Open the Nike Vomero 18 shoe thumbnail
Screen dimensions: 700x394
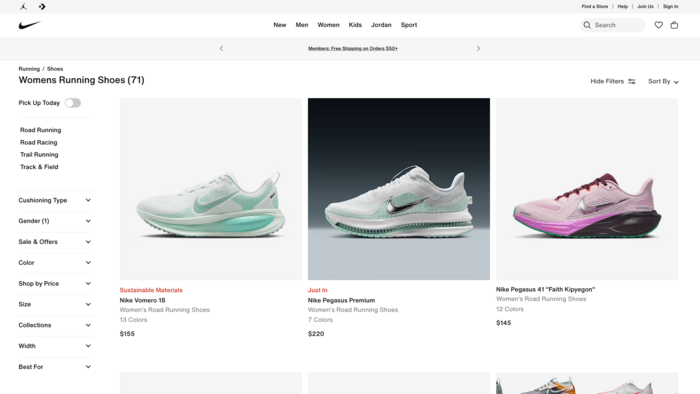pos(211,189)
